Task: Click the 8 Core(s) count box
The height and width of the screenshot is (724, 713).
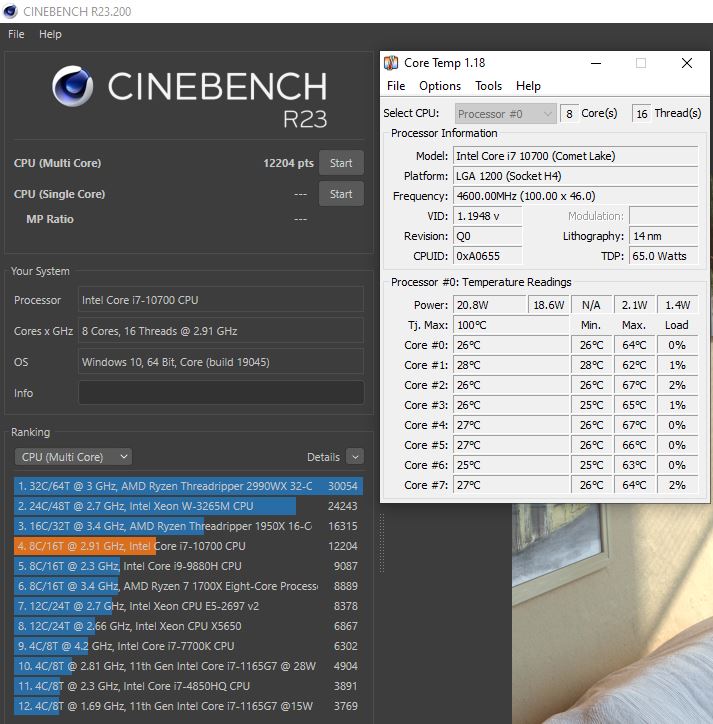Action: 569,114
